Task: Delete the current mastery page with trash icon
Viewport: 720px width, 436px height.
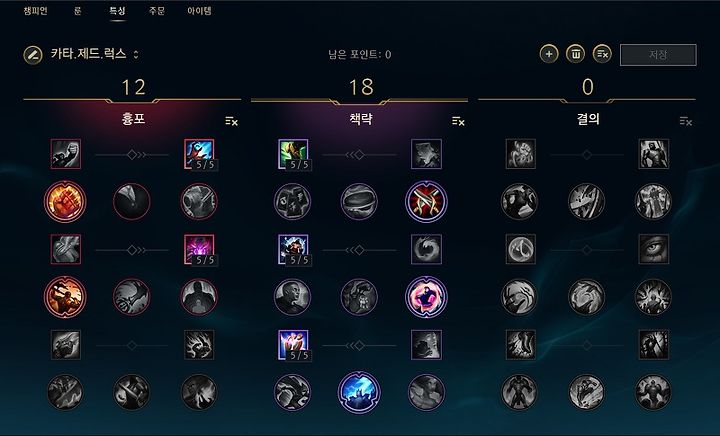Action: [575, 54]
